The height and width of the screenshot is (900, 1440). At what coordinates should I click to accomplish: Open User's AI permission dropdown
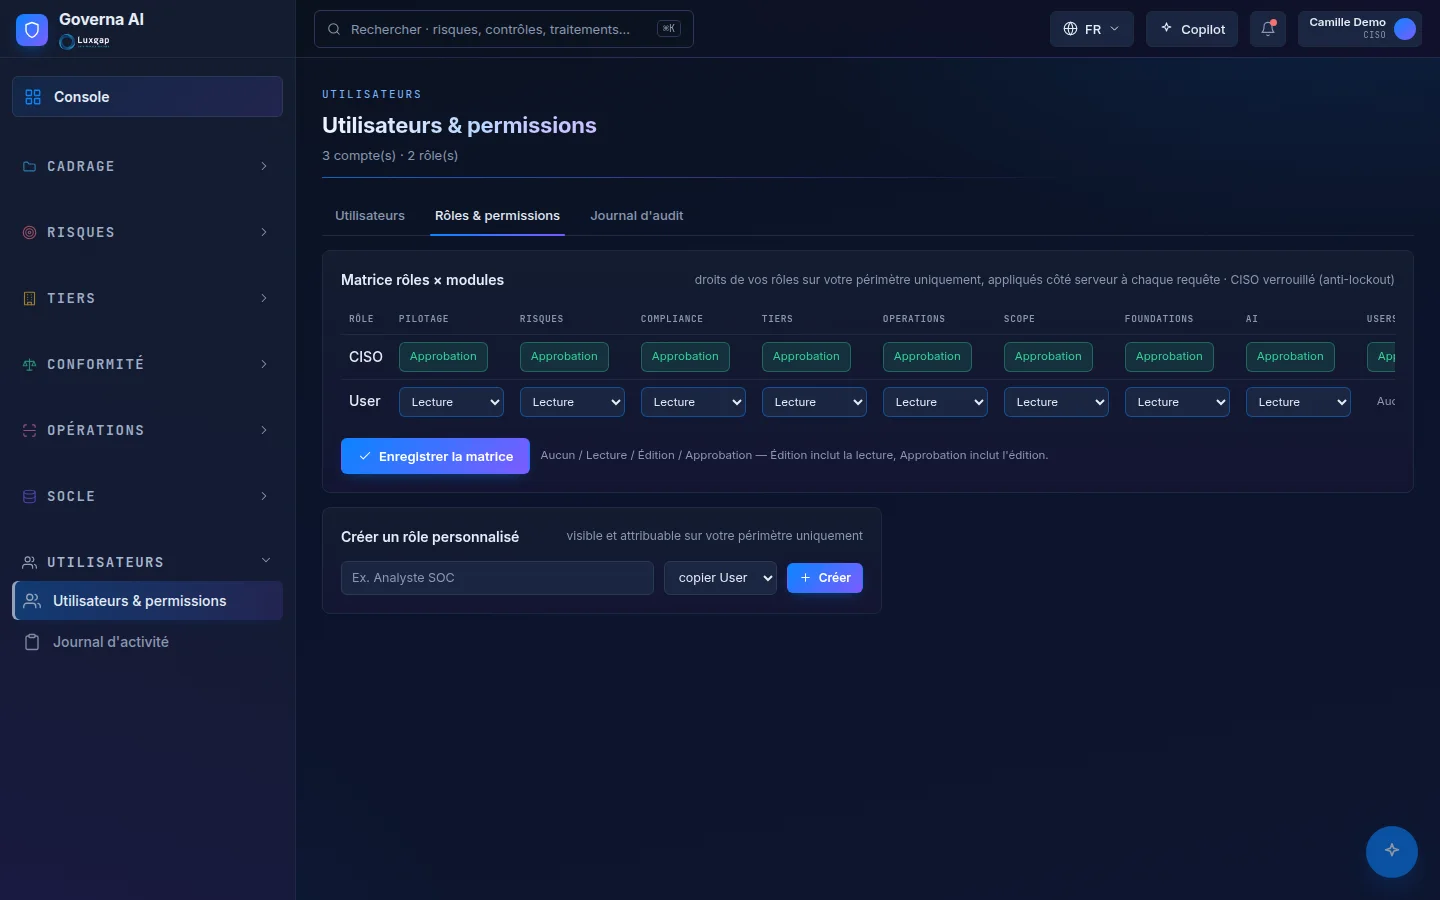(1298, 402)
